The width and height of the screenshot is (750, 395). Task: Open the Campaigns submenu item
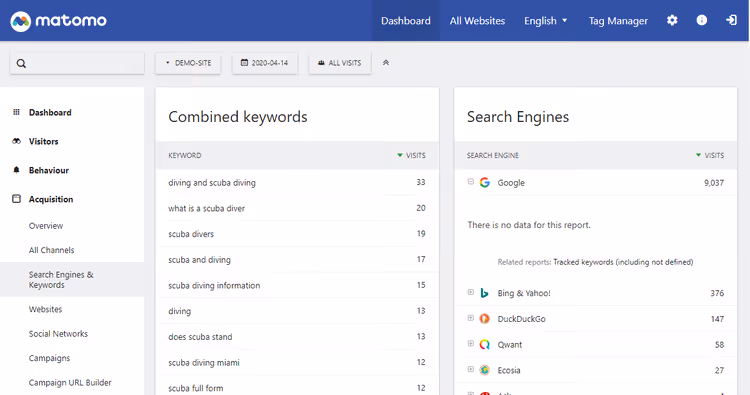[x=49, y=358]
